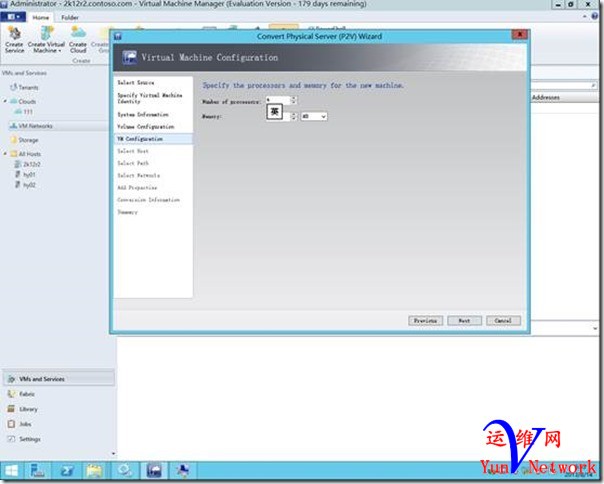
Task: Open the application file menu button
Action: tap(13, 17)
